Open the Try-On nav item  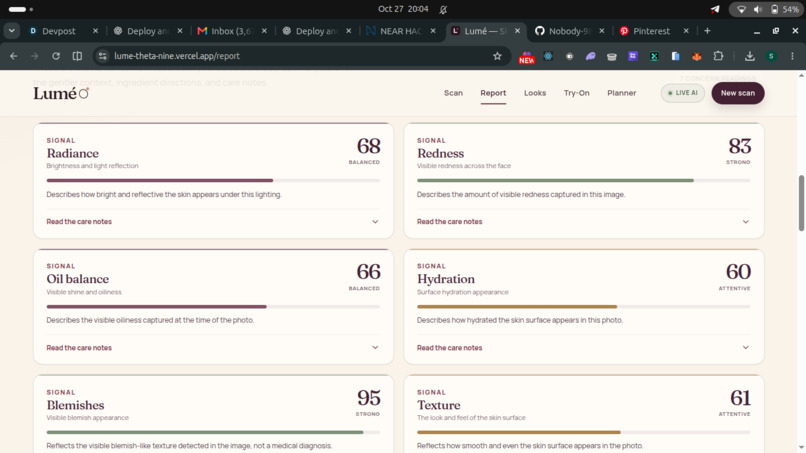pos(576,93)
